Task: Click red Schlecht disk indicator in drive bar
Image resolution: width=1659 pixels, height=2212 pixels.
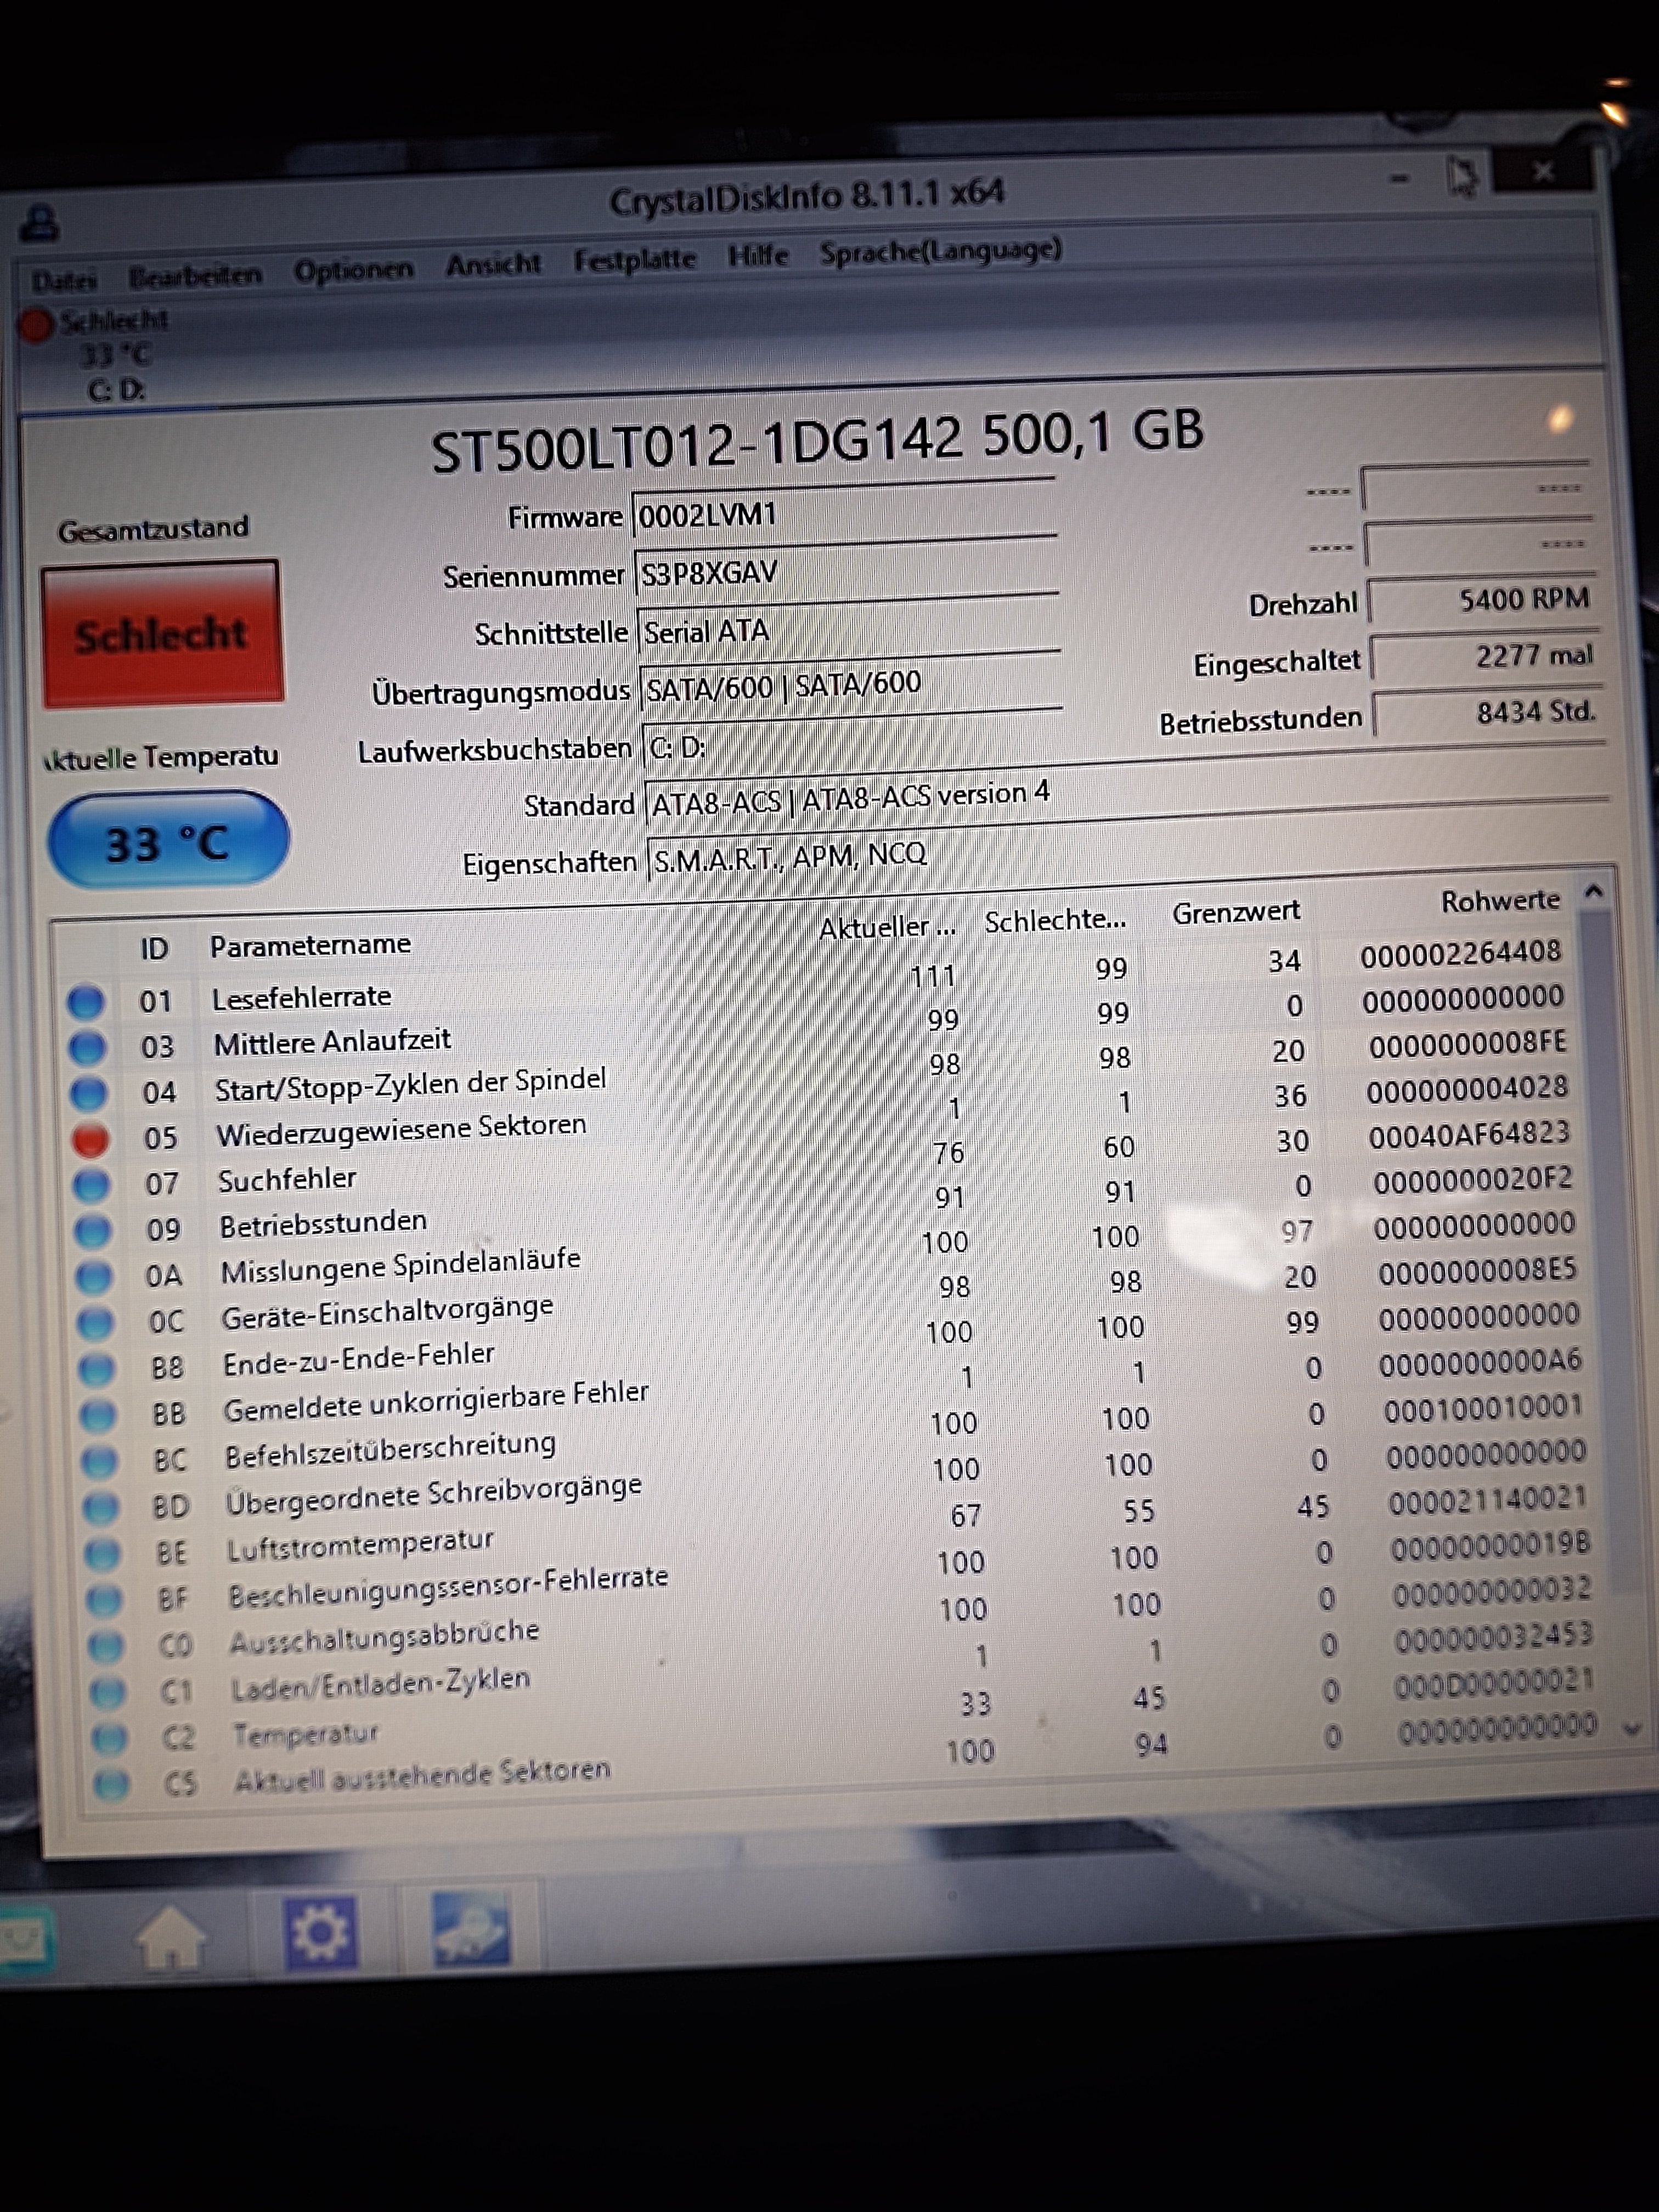Action: coord(36,325)
